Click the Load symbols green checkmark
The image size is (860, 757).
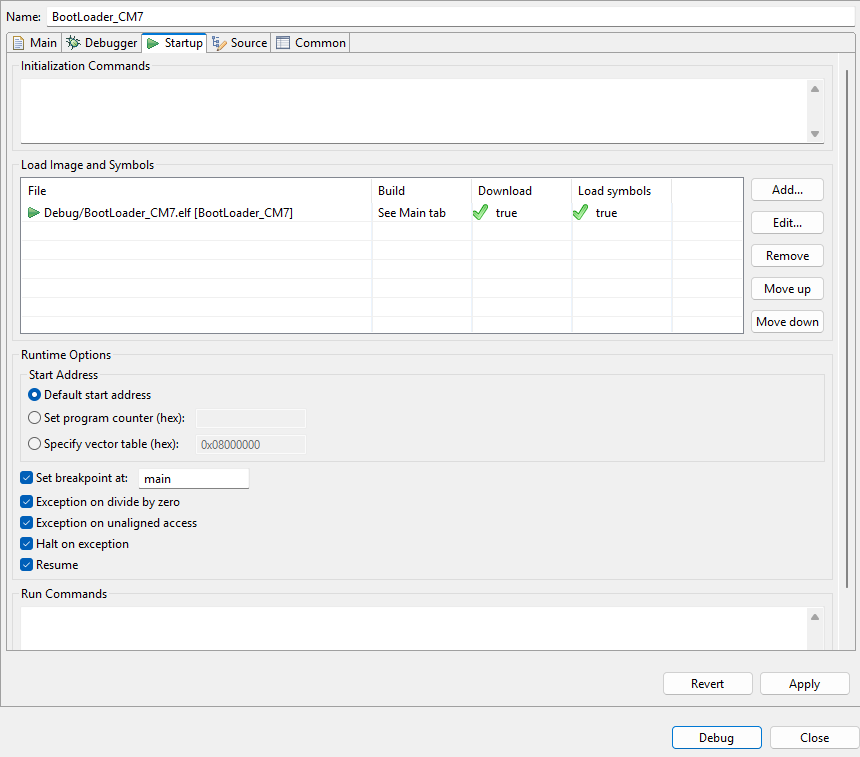580,212
